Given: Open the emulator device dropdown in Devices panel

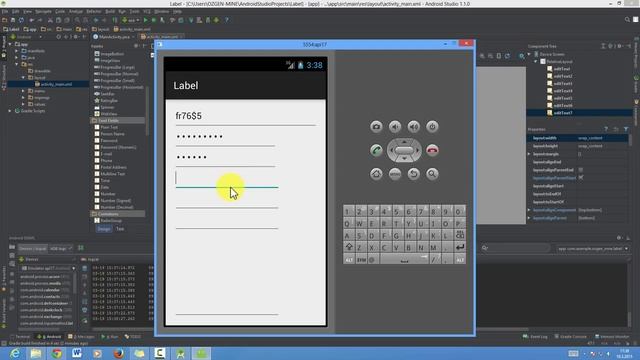Looking at the screenshot, I should pyautogui.click(x=73, y=269).
